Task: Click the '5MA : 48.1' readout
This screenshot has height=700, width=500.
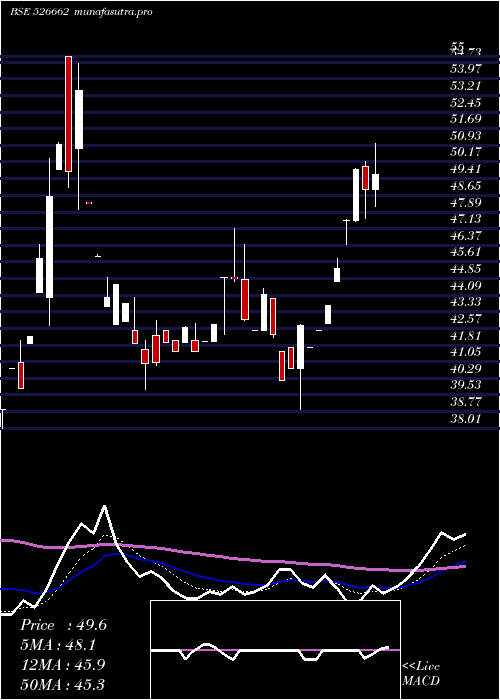Action: pos(58,645)
